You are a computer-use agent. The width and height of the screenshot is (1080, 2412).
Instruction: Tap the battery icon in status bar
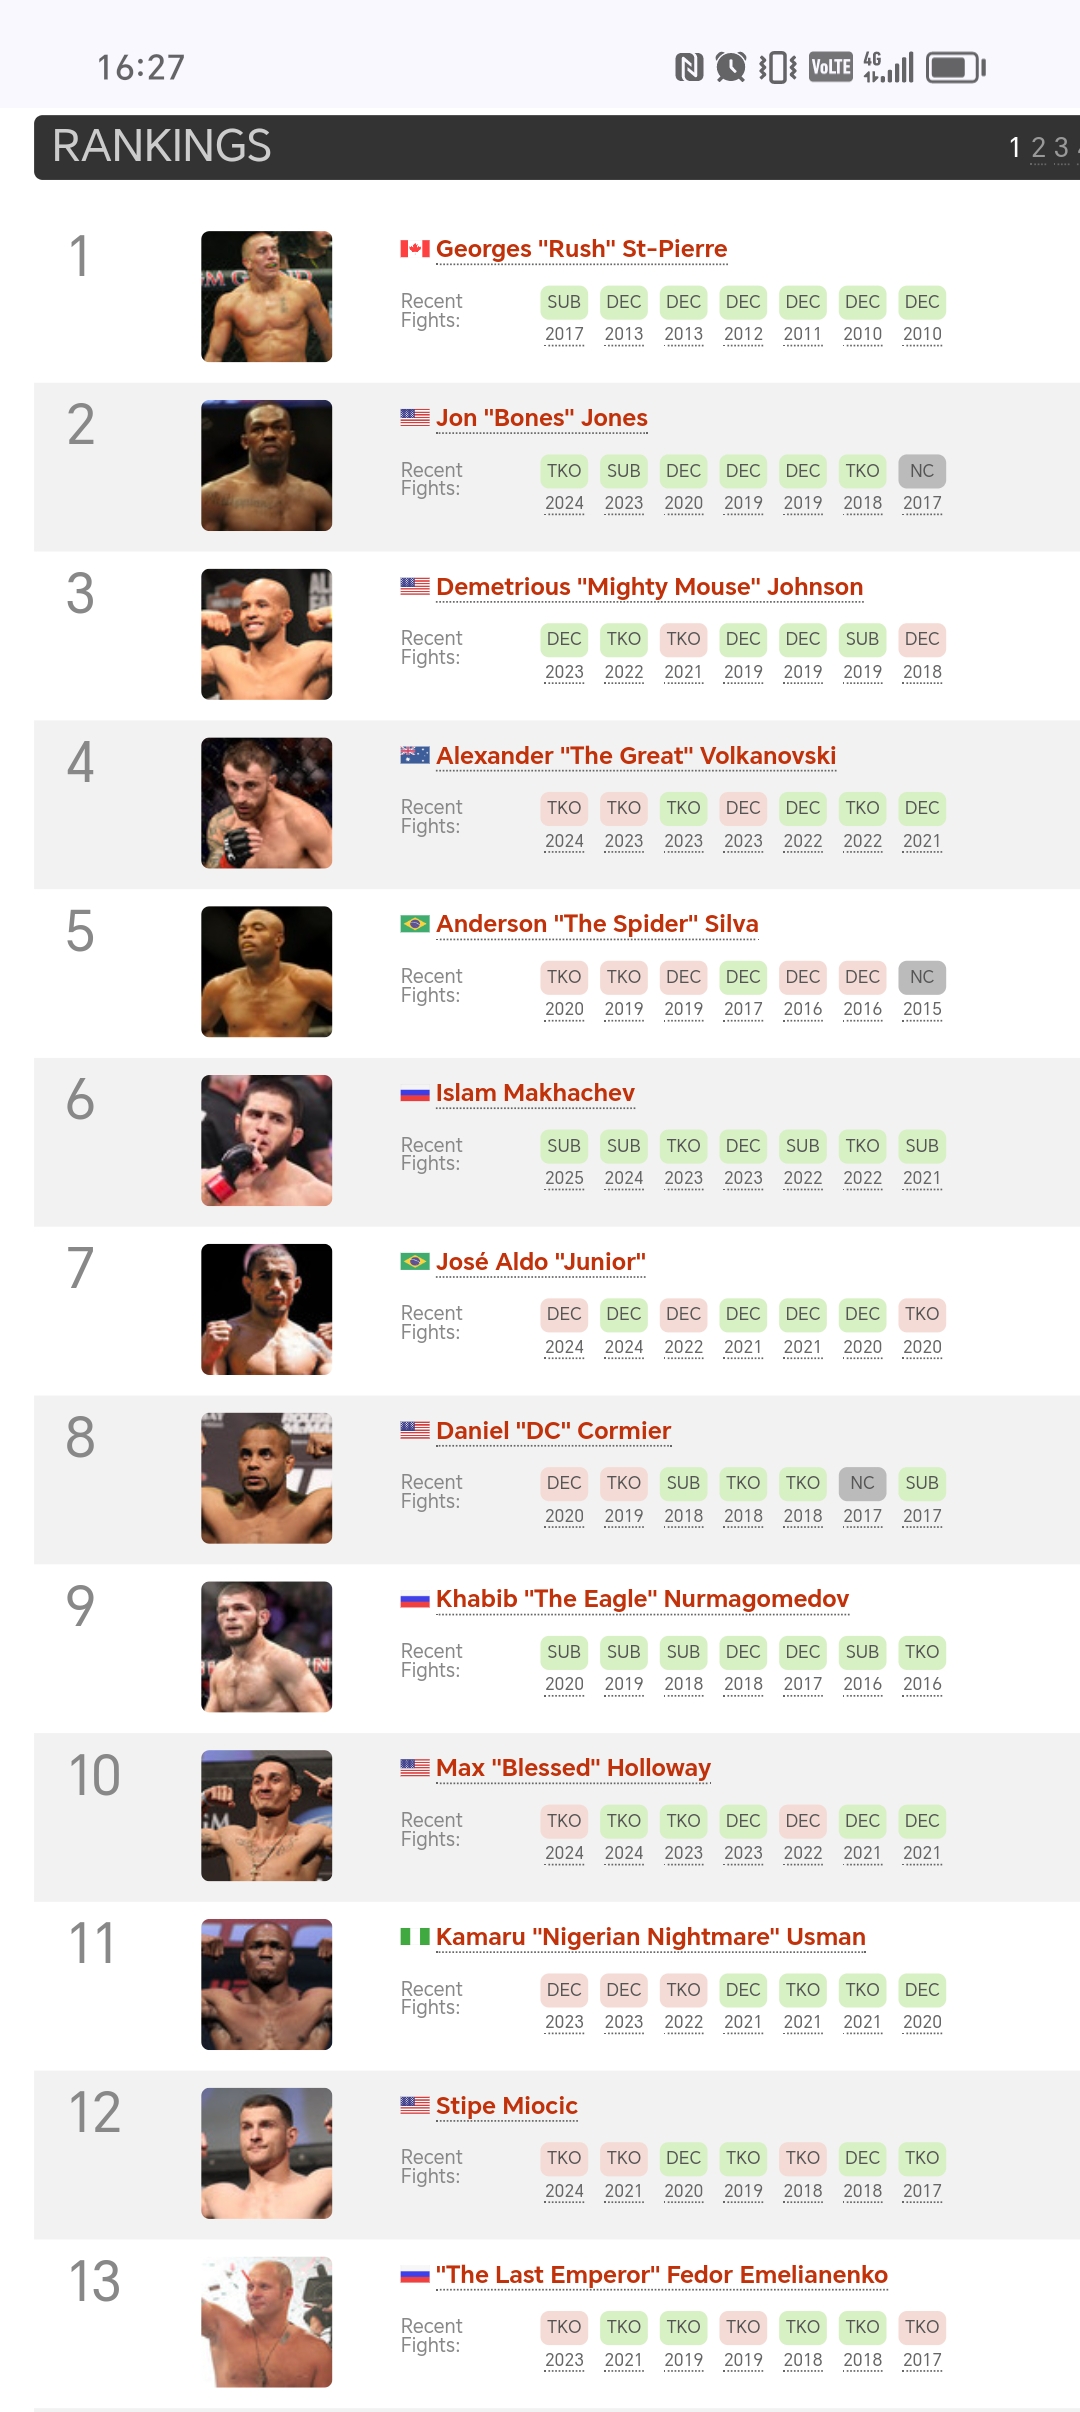click(956, 68)
